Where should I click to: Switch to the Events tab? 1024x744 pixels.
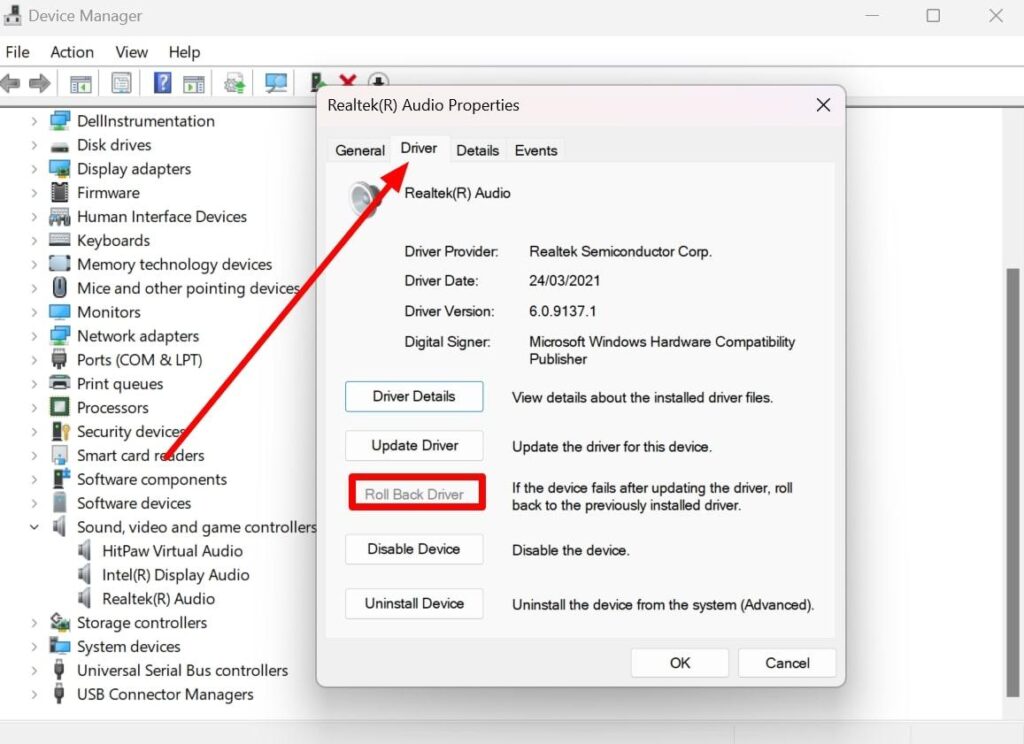(x=536, y=150)
